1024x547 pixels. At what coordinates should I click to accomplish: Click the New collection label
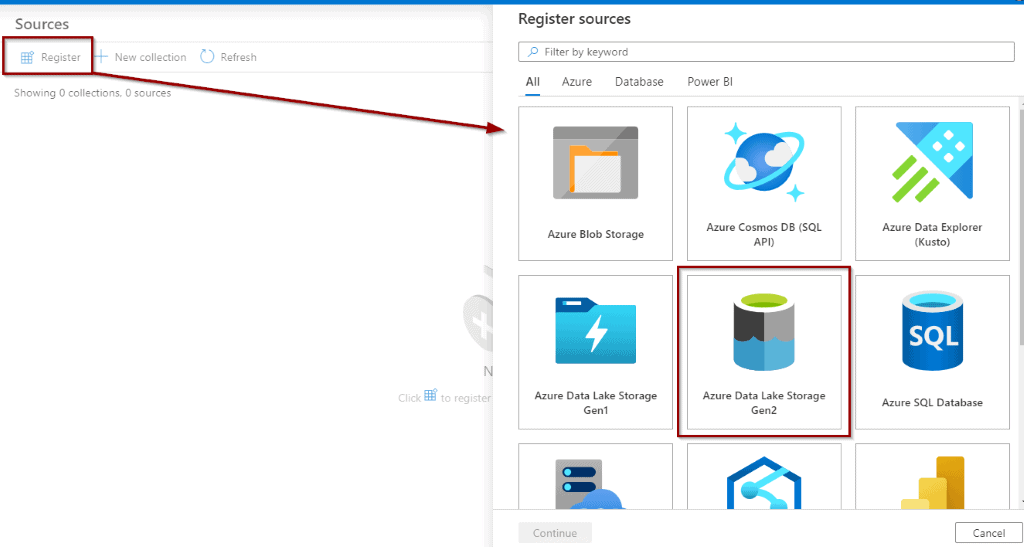pyautogui.click(x=150, y=57)
